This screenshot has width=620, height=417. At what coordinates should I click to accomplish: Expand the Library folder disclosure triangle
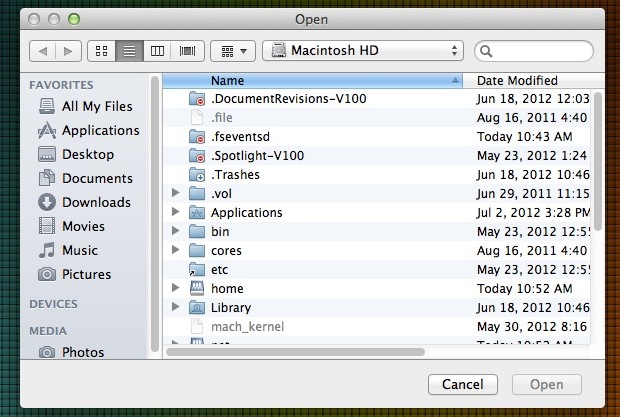[175, 307]
